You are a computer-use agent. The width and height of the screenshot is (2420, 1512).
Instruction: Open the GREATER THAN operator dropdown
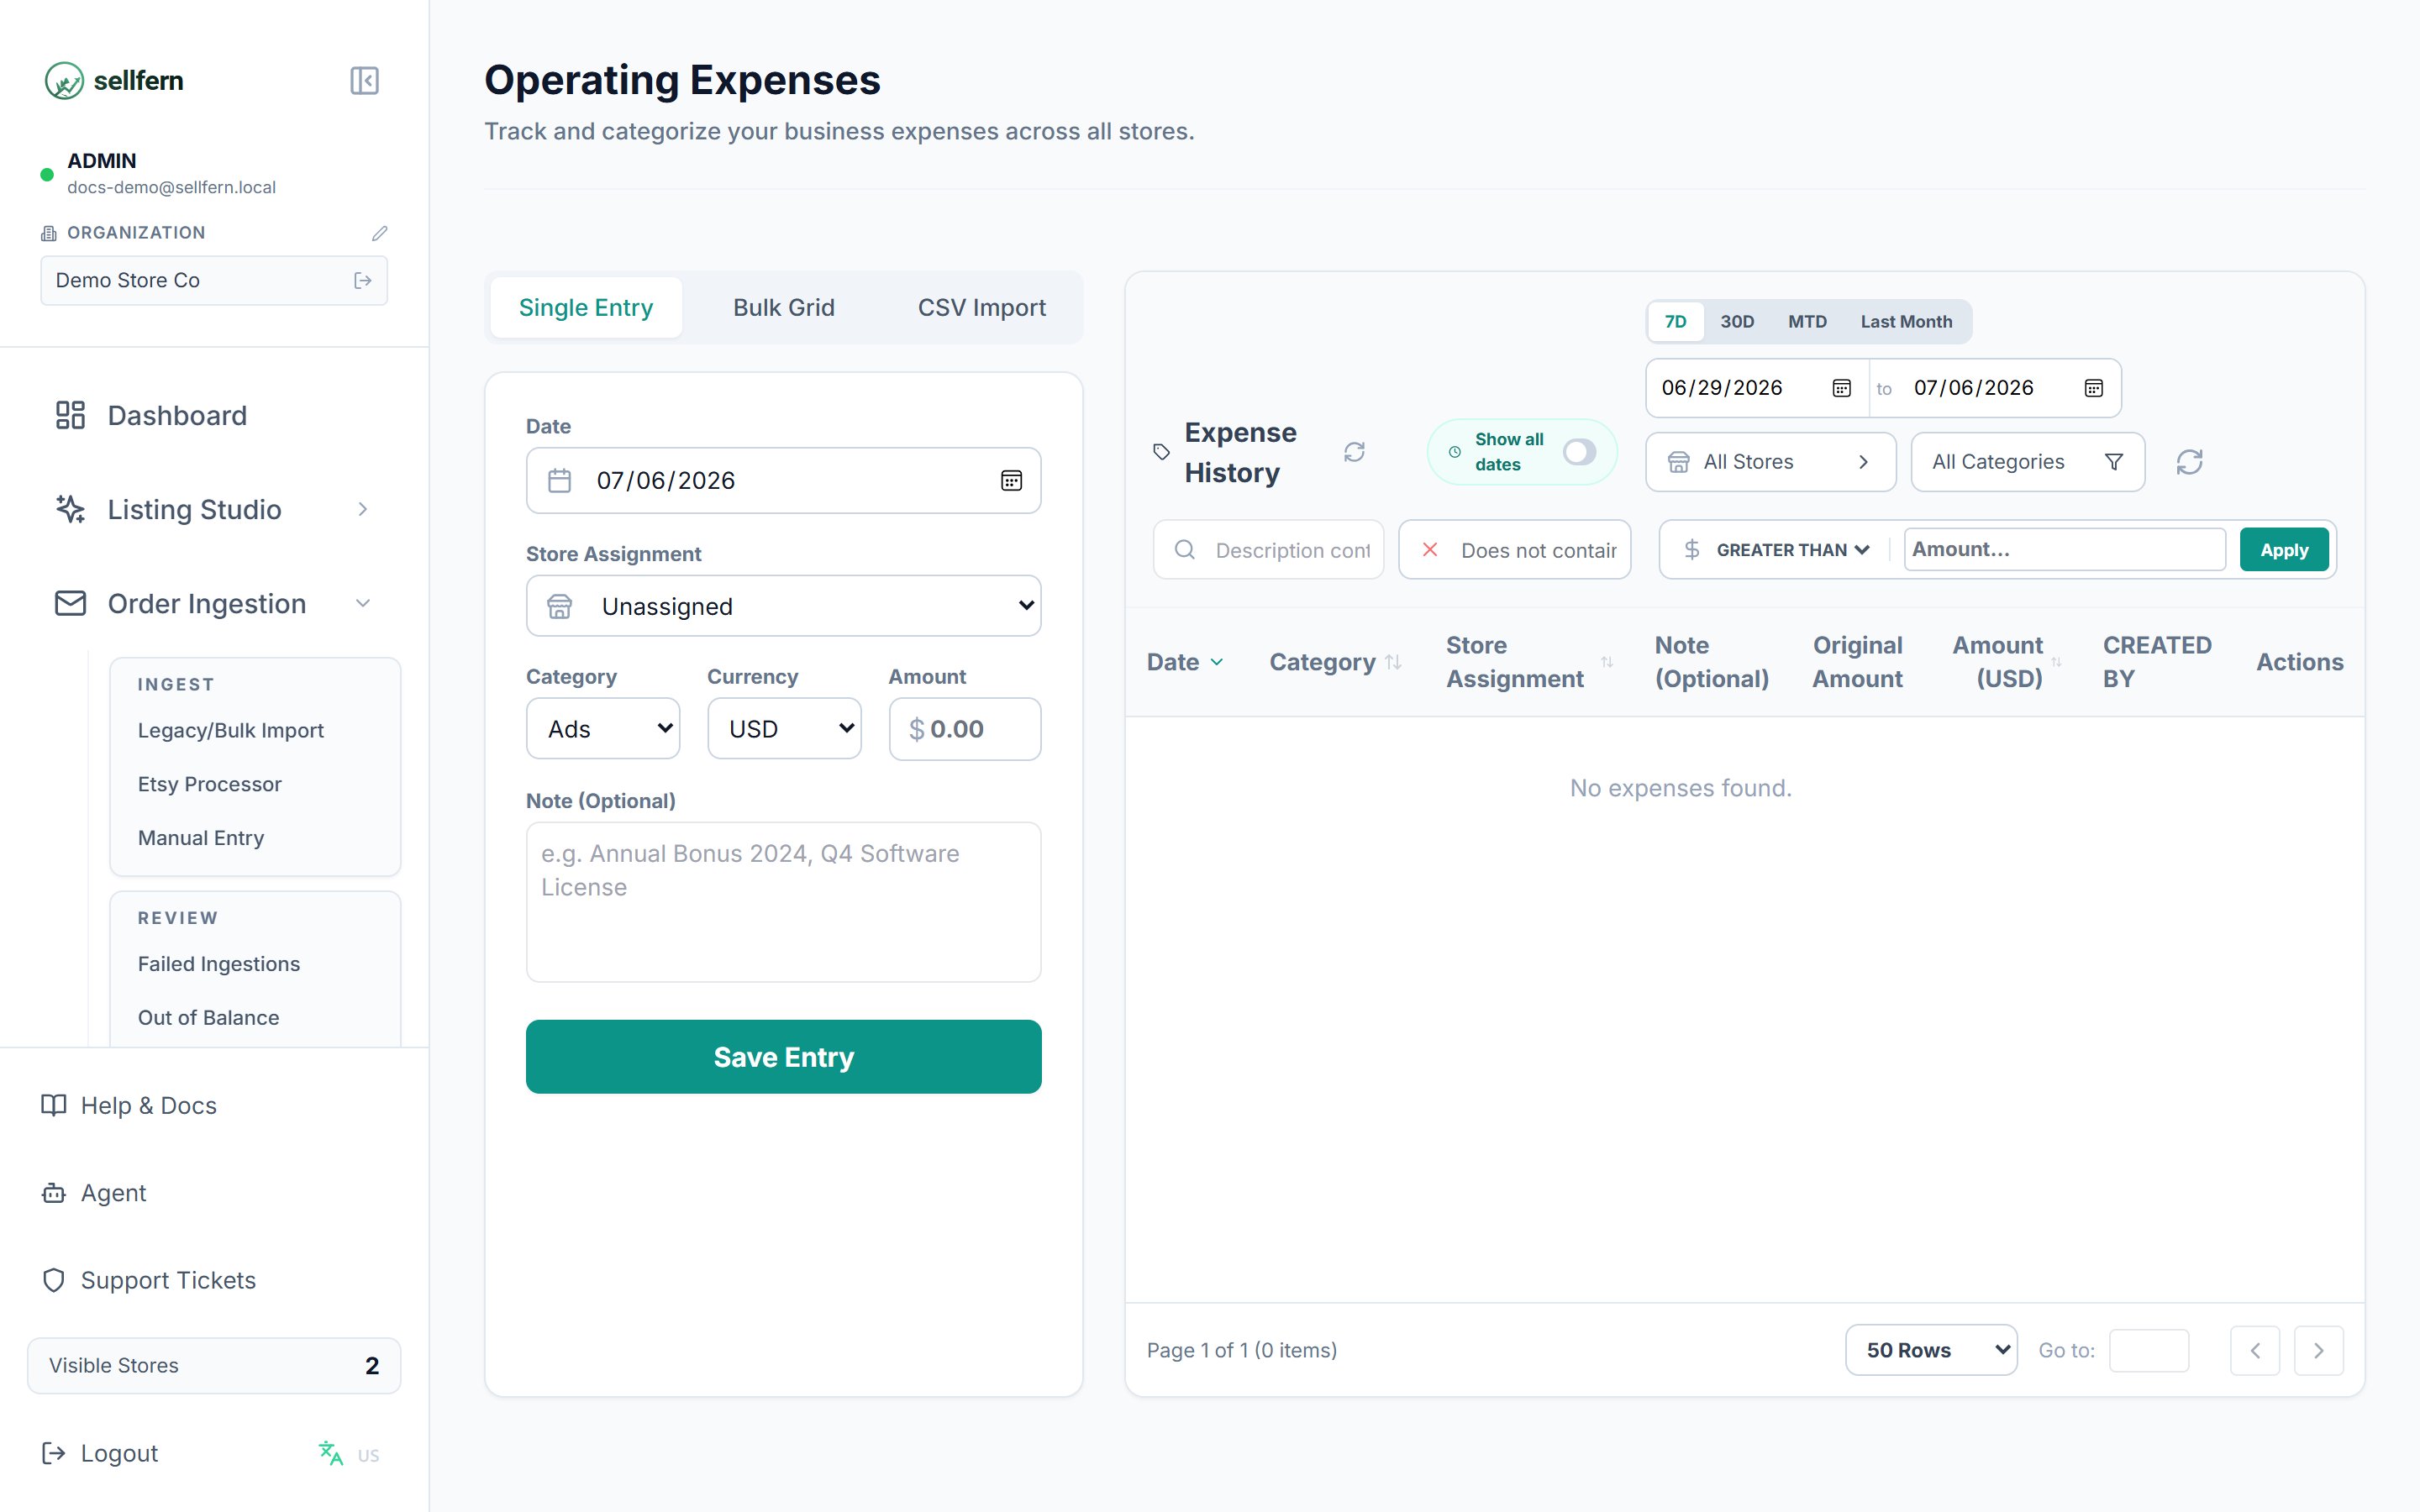[x=1793, y=550]
